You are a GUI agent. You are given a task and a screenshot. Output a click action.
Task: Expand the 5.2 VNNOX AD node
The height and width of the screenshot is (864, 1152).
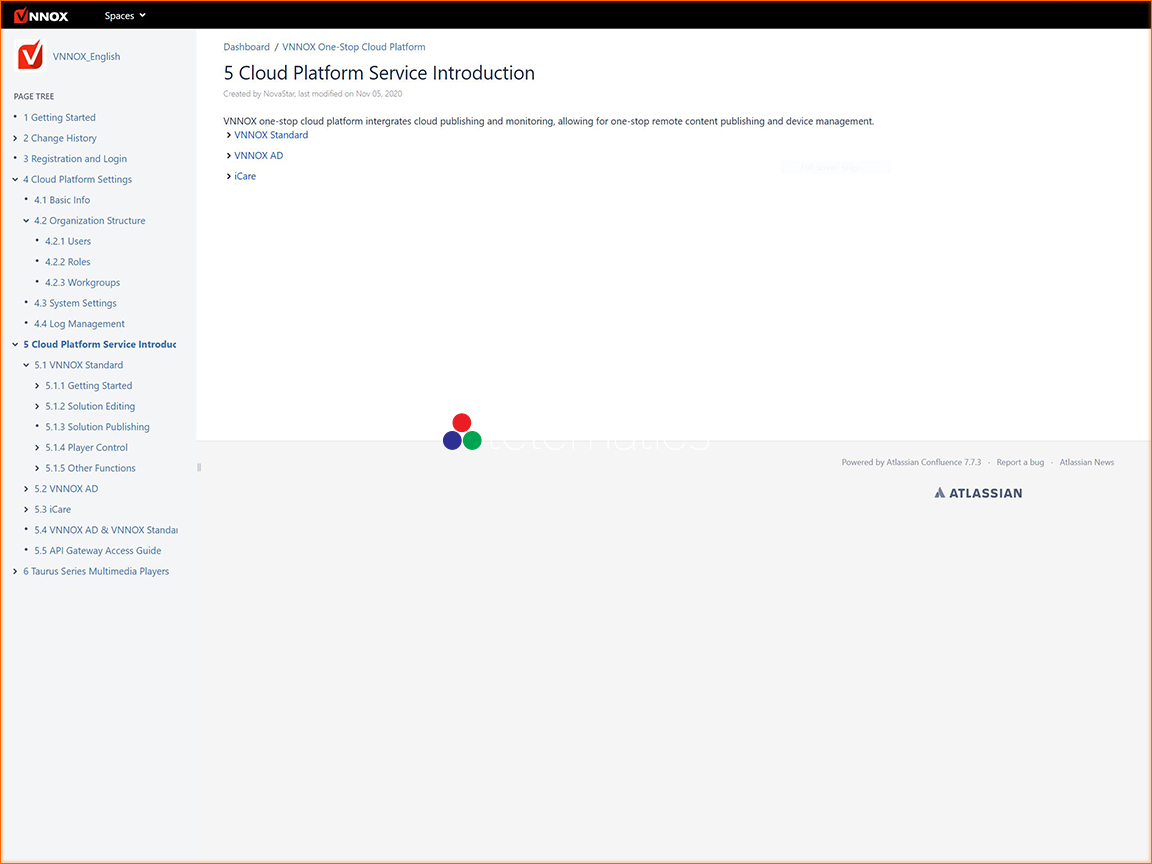click(x=26, y=489)
